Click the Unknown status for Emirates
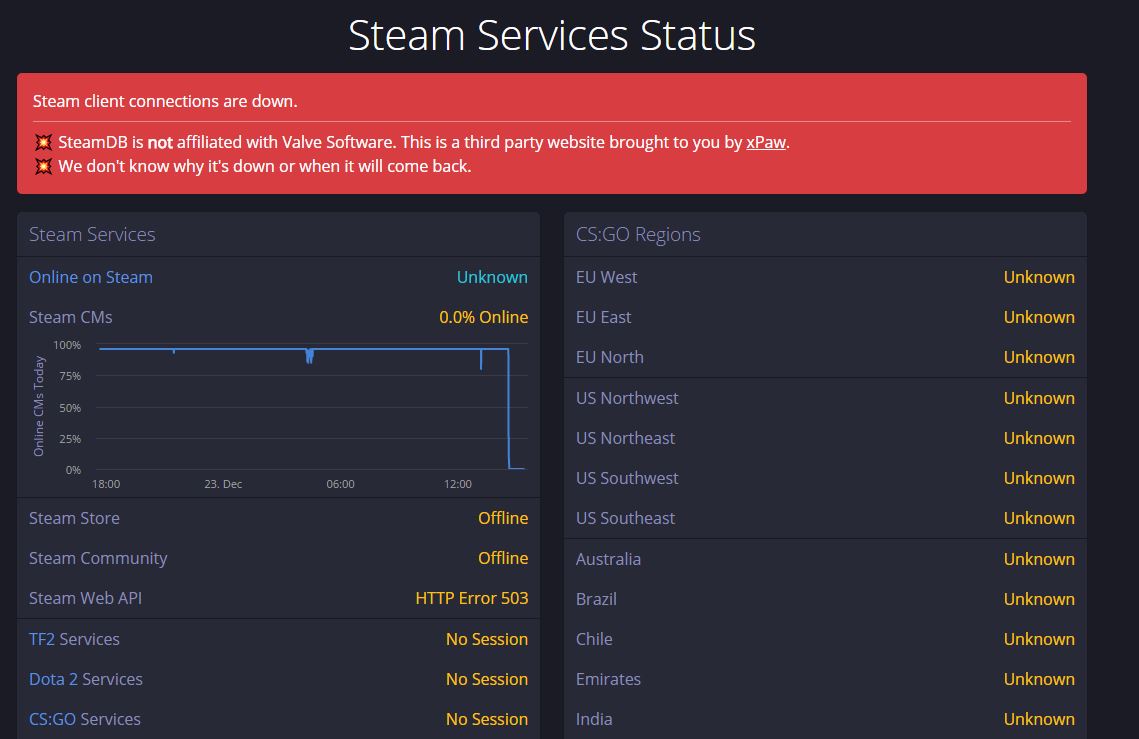Screen dimensions: 1139x739 1039,679
